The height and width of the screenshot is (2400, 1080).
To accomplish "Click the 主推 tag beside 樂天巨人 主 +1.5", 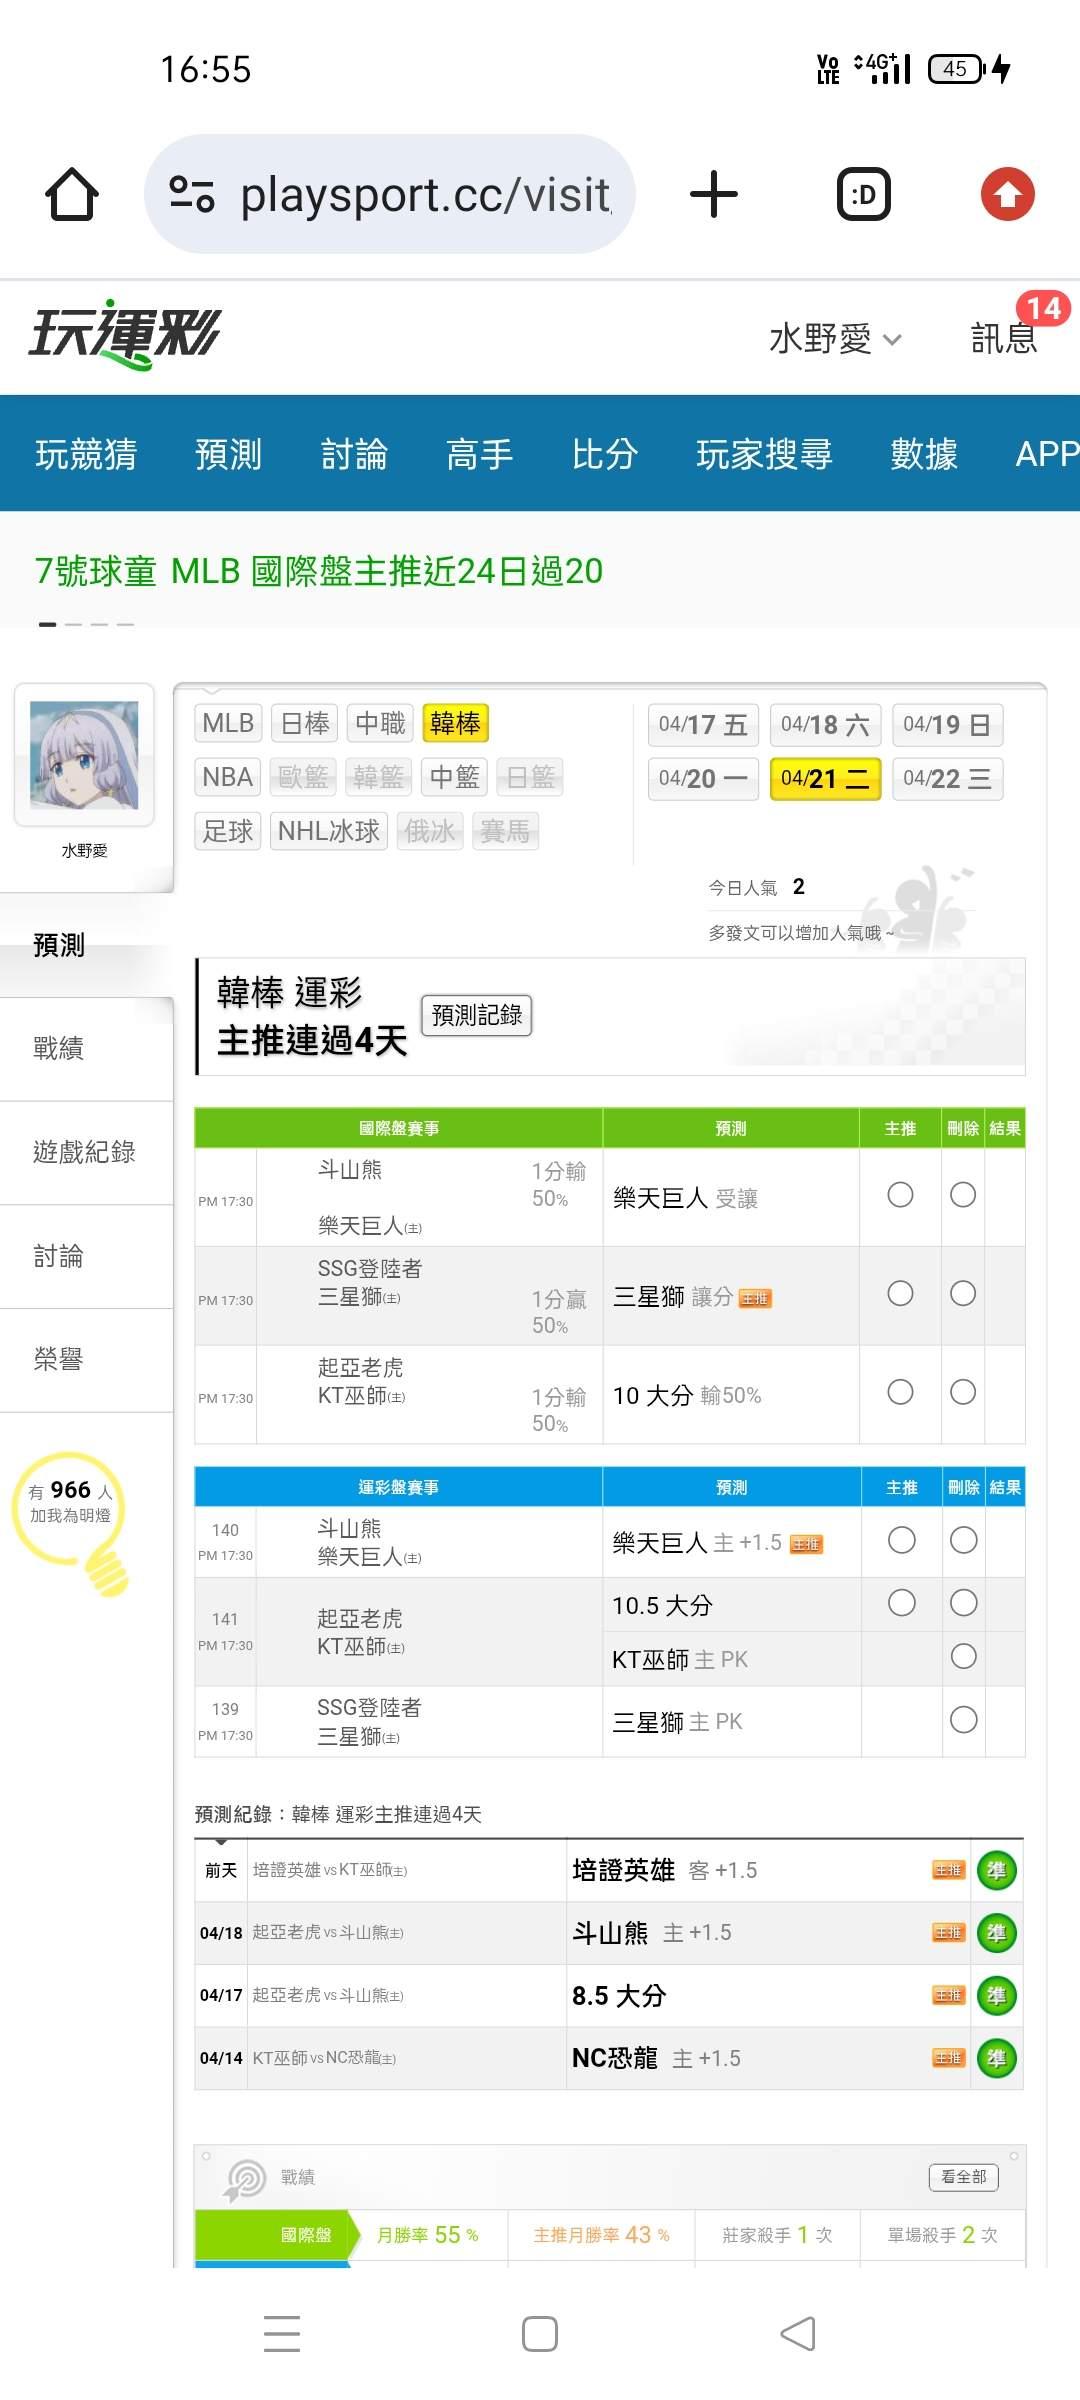I will pos(806,1545).
